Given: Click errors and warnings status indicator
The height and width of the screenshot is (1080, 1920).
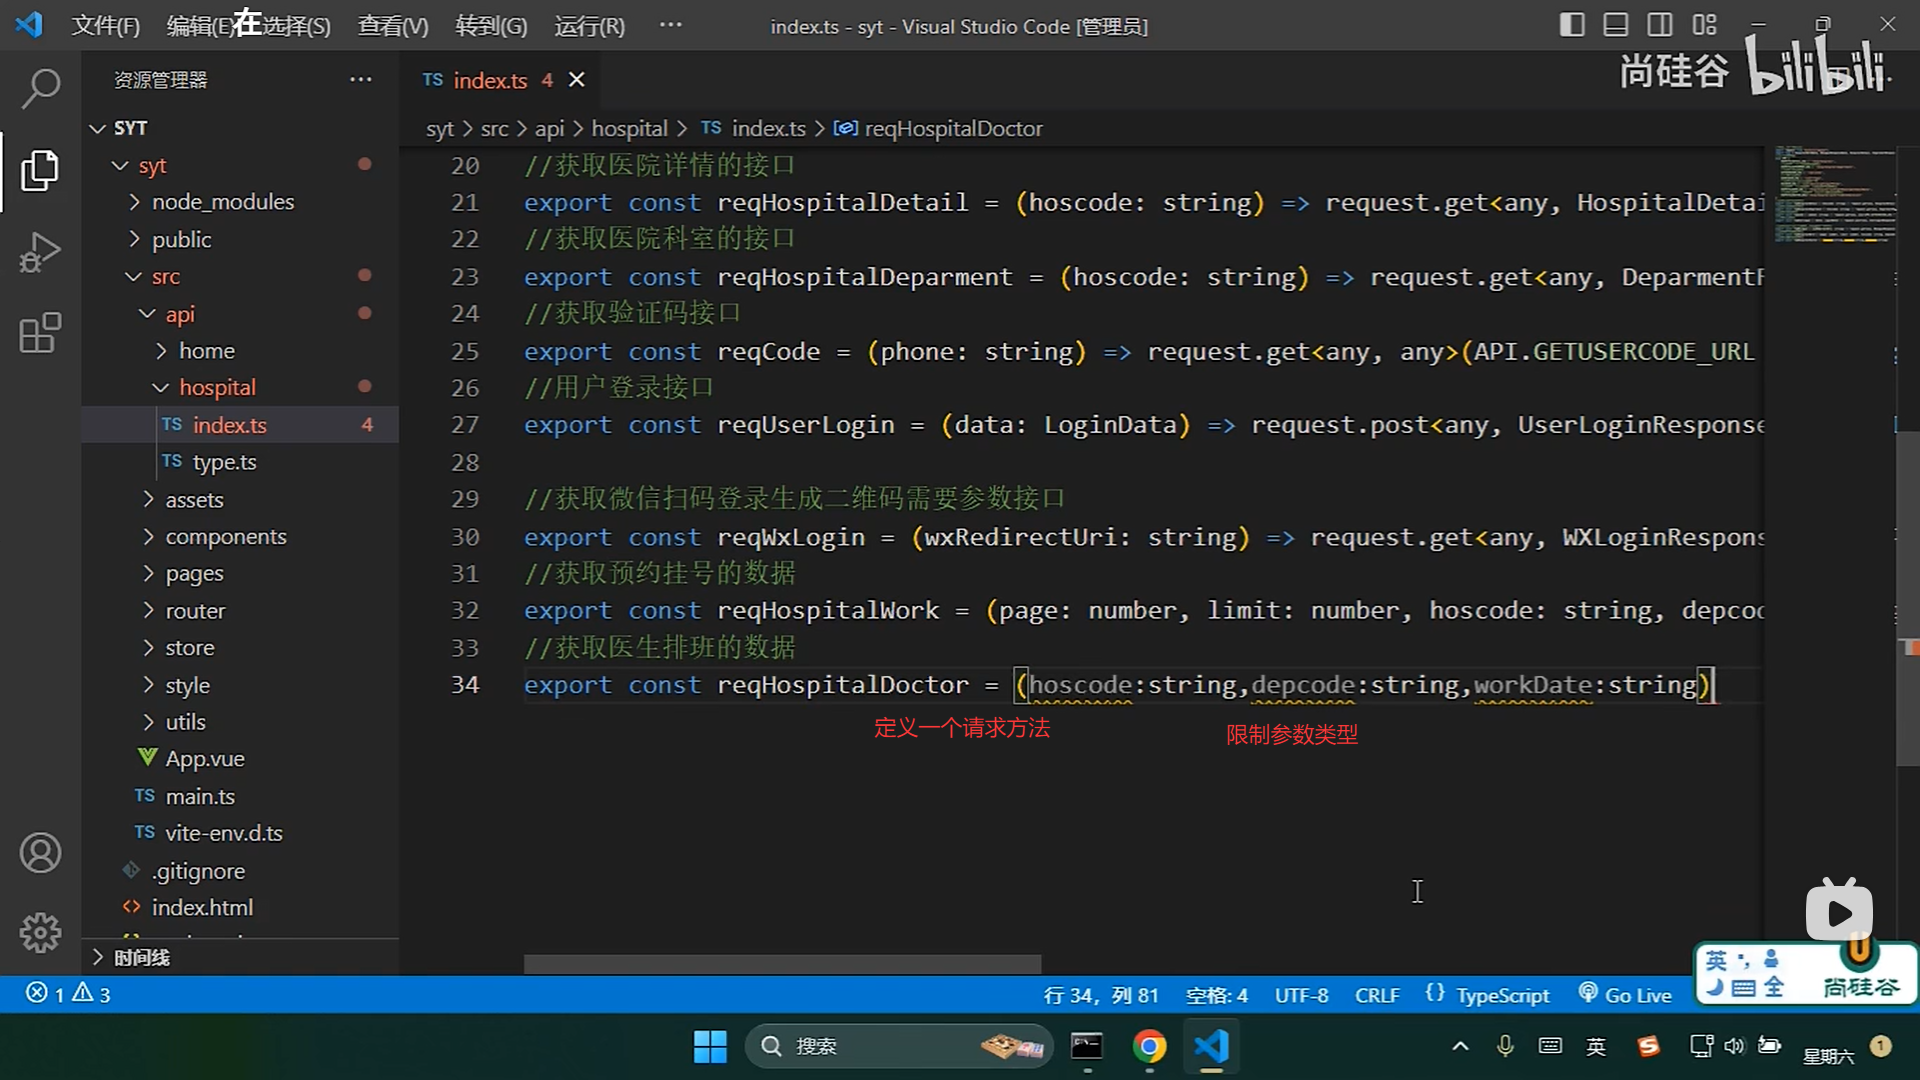Looking at the screenshot, I should coord(68,994).
